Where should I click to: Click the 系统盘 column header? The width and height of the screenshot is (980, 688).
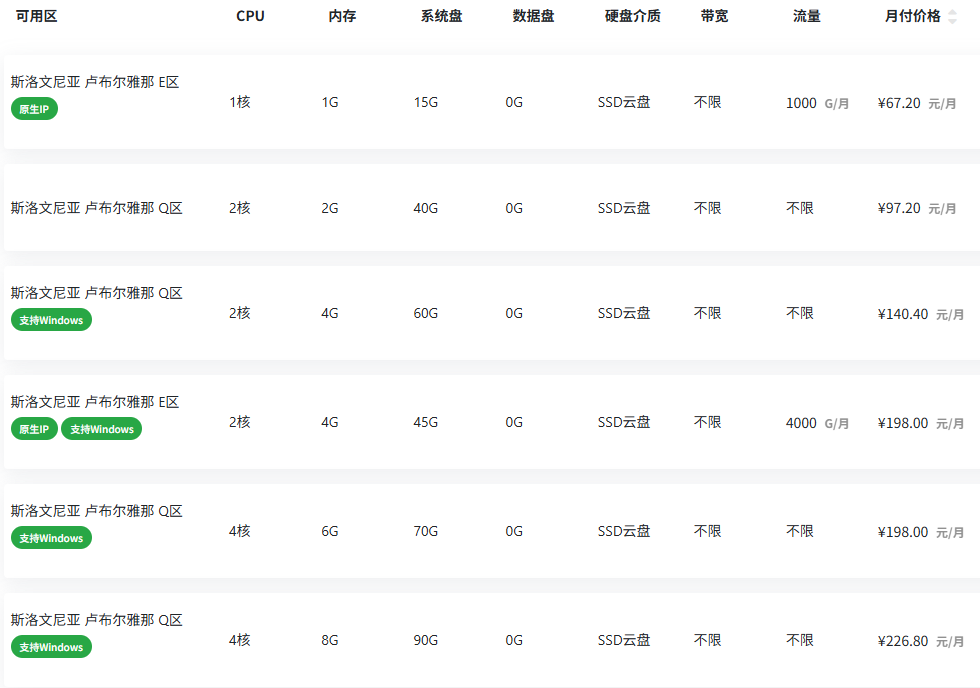pyautogui.click(x=441, y=16)
